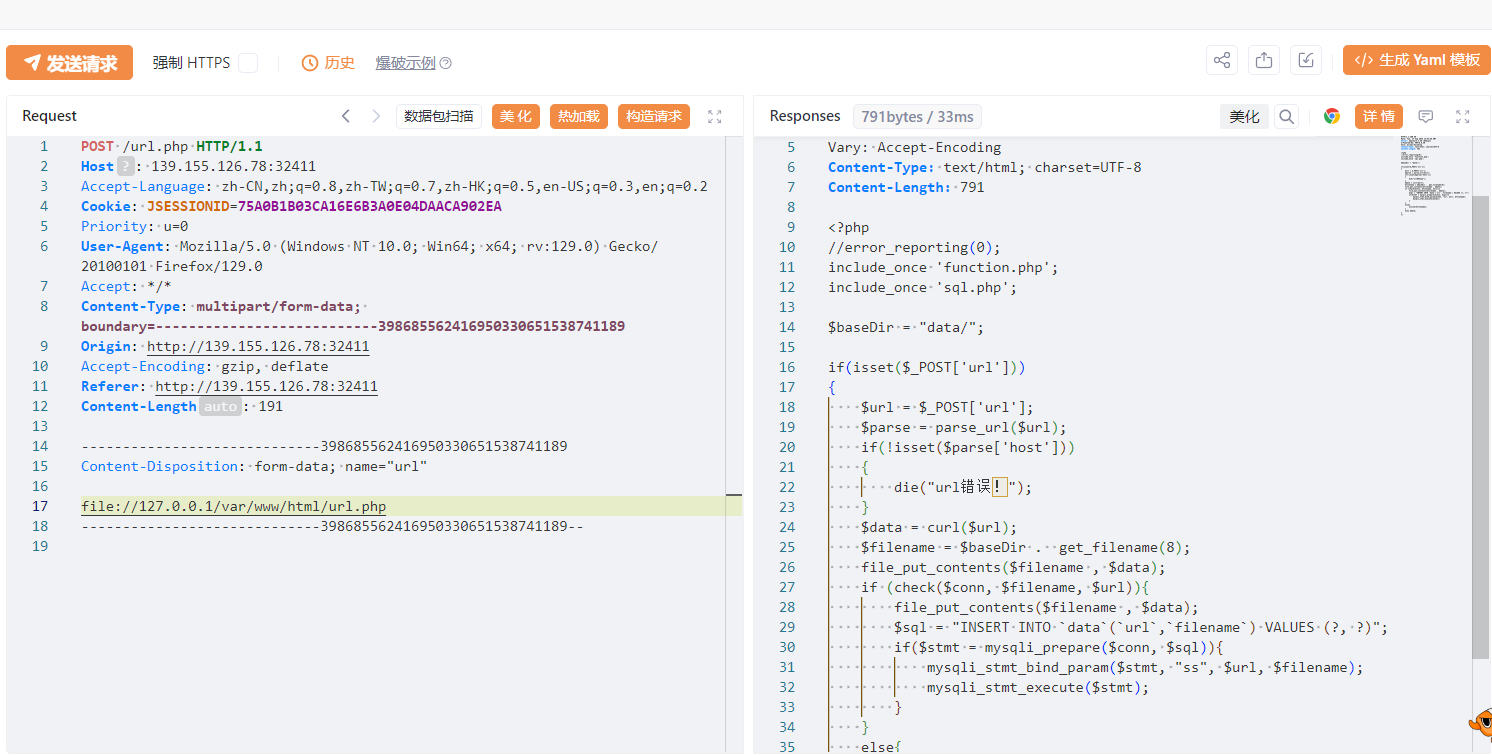Click the POST /url.php HTTP/1.1 line
The image size is (1492, 755).
tap(172, 146)
